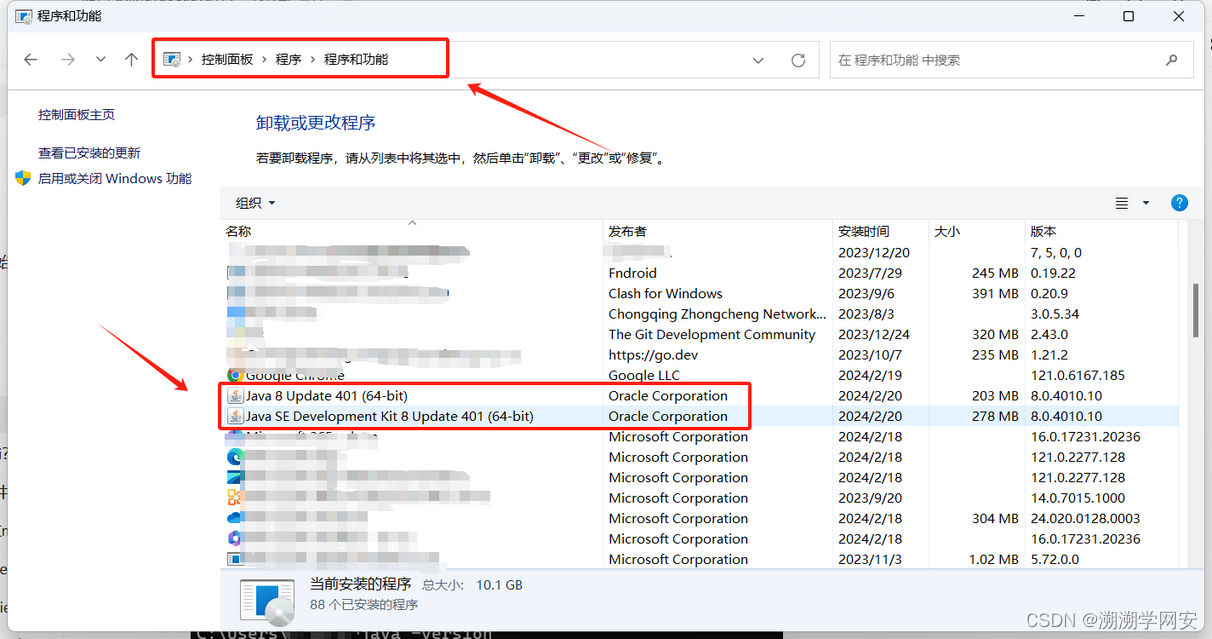This screenshot has height=639, width=1212.
Task: Click version 24.020.0128.0003 cell
Action: coord(1087,519)
